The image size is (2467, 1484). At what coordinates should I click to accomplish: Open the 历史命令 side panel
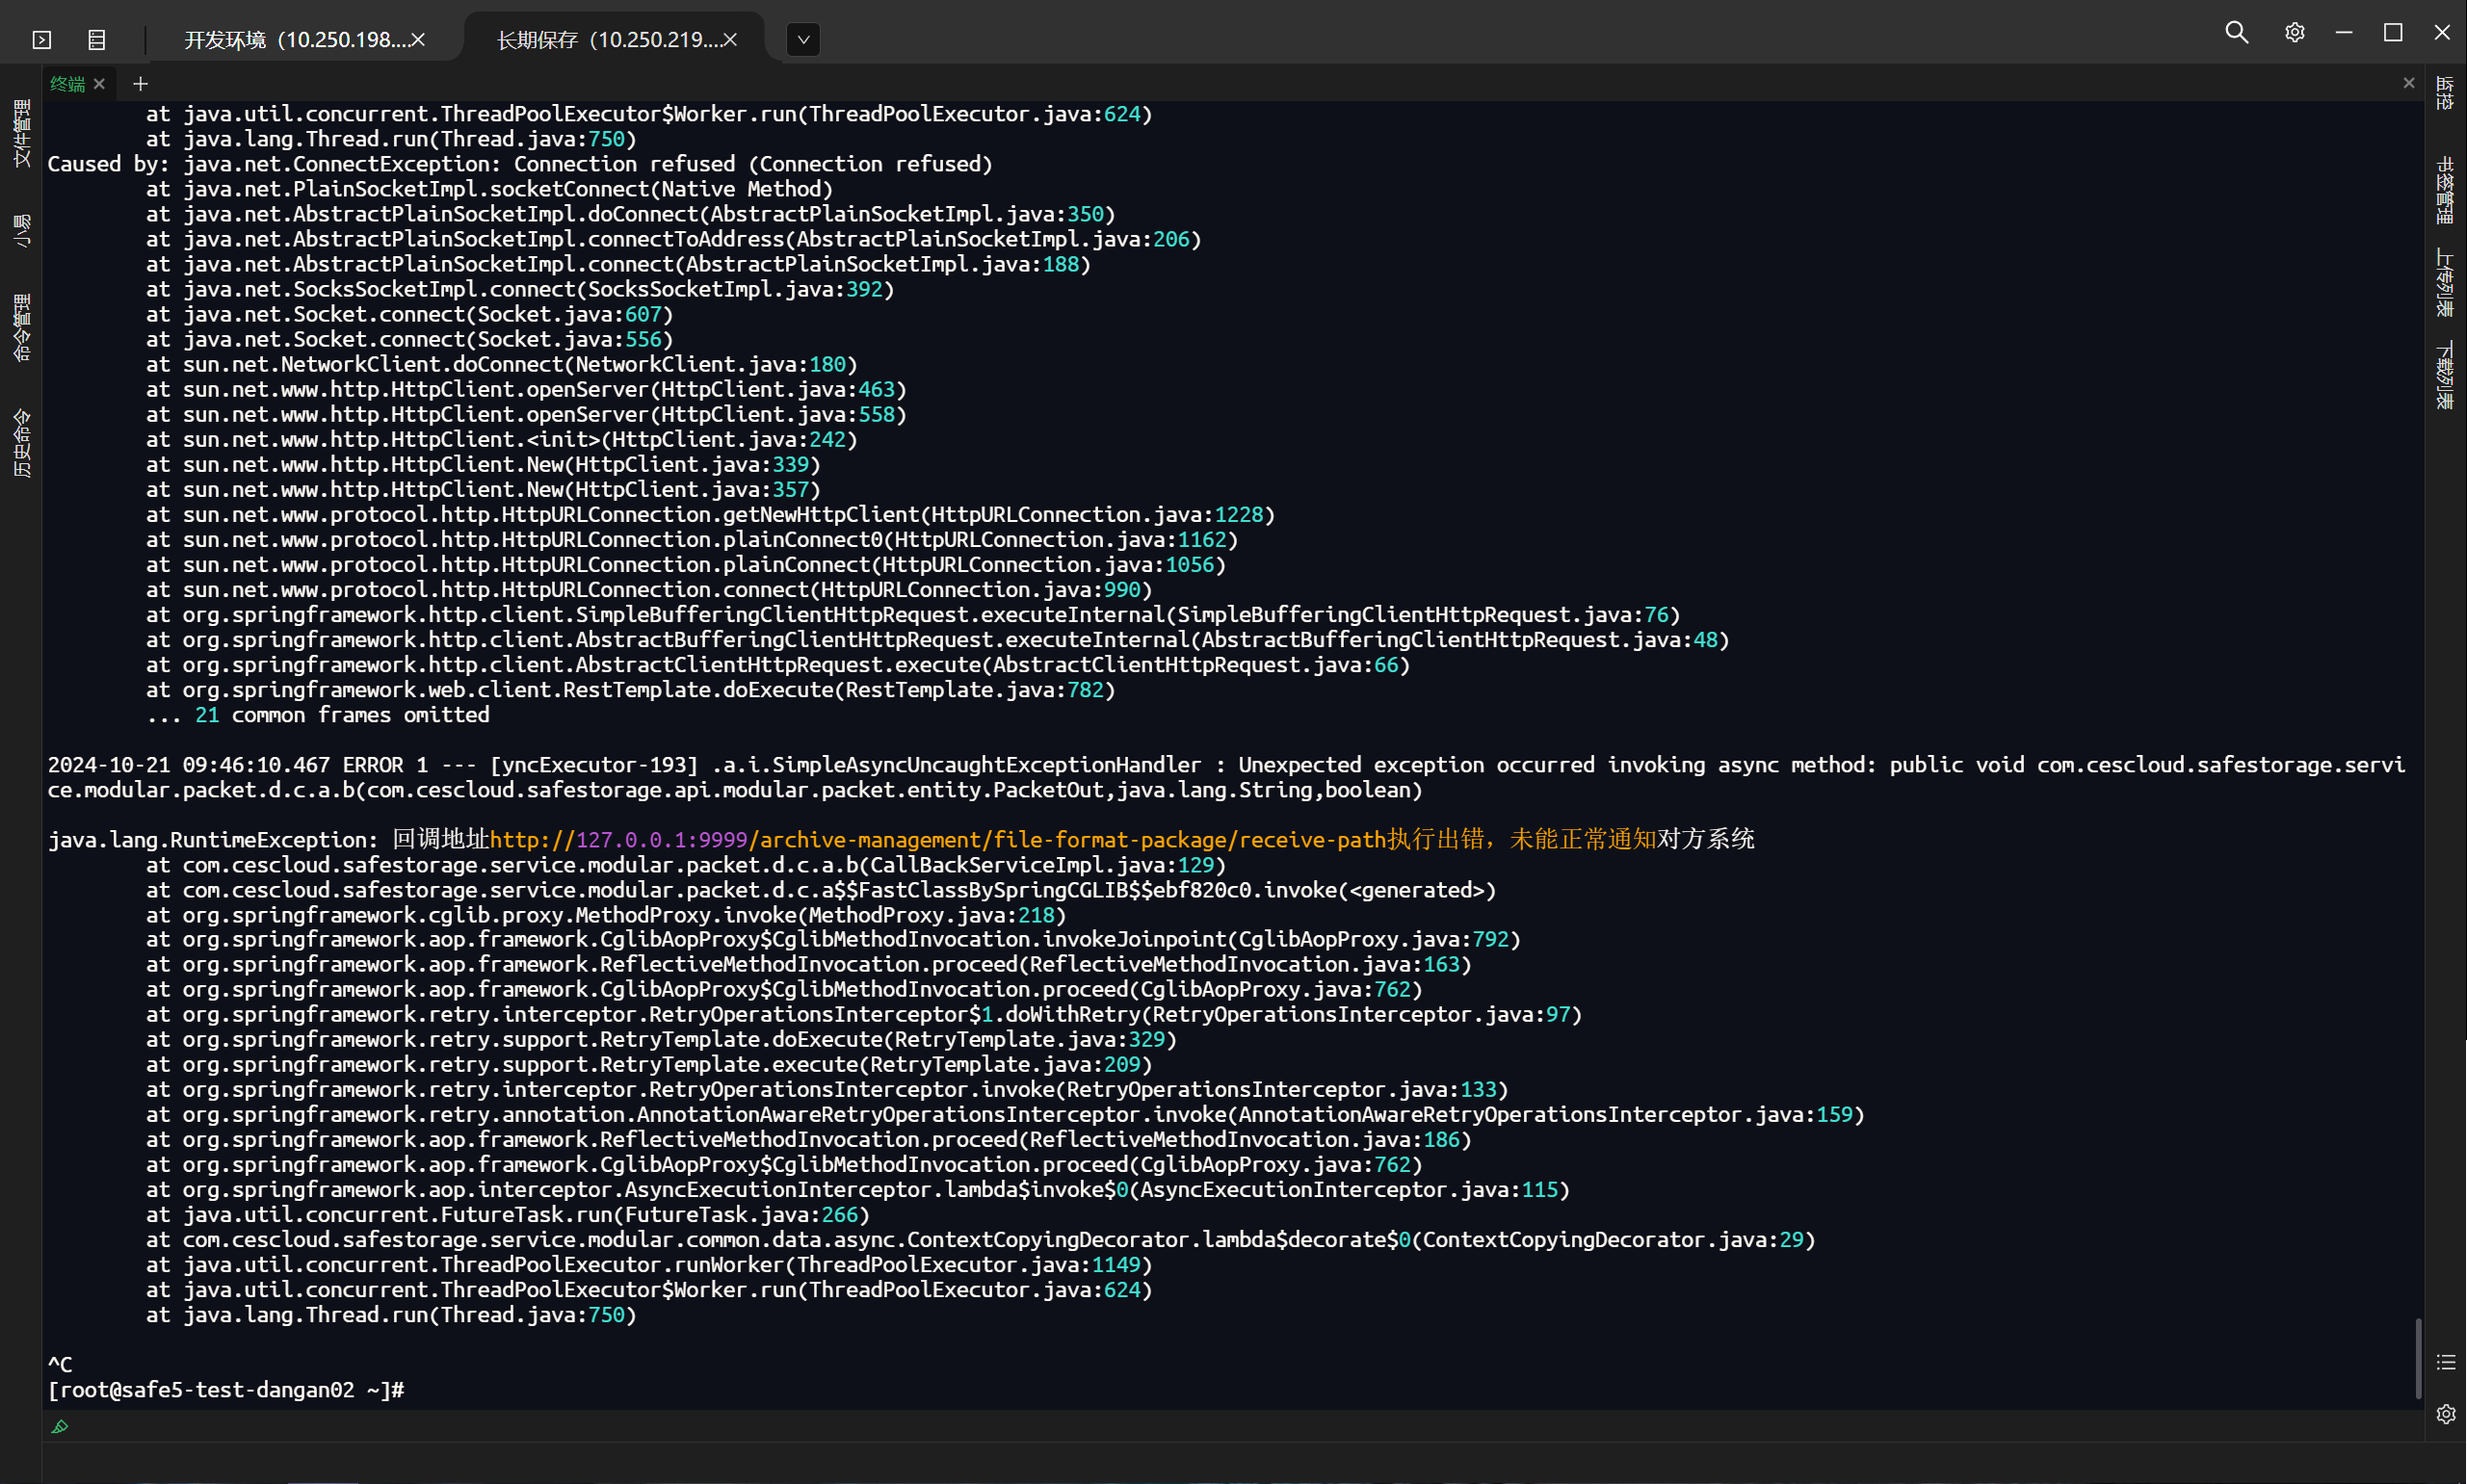tap(21, 443)
